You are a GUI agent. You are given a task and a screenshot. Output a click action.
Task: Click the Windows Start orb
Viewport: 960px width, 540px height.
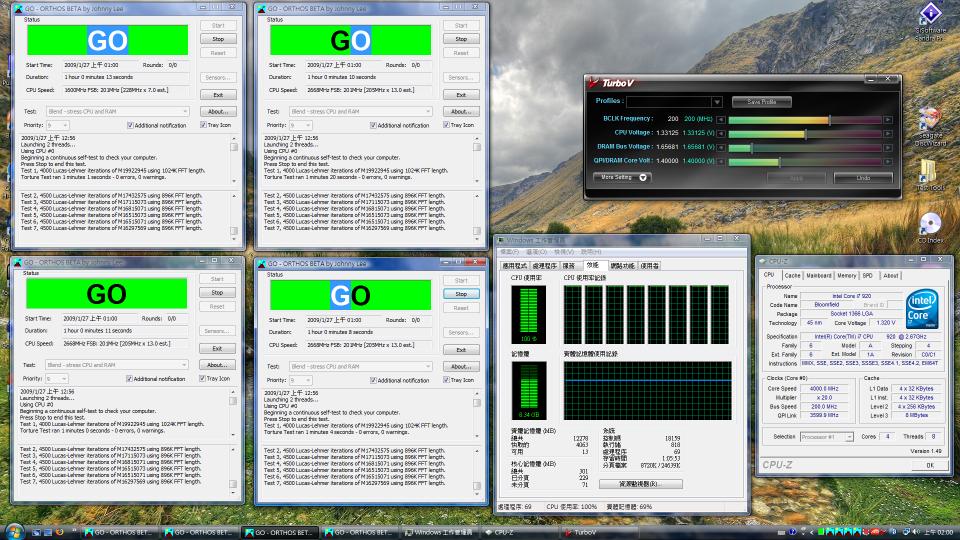(x=14, y=530)
